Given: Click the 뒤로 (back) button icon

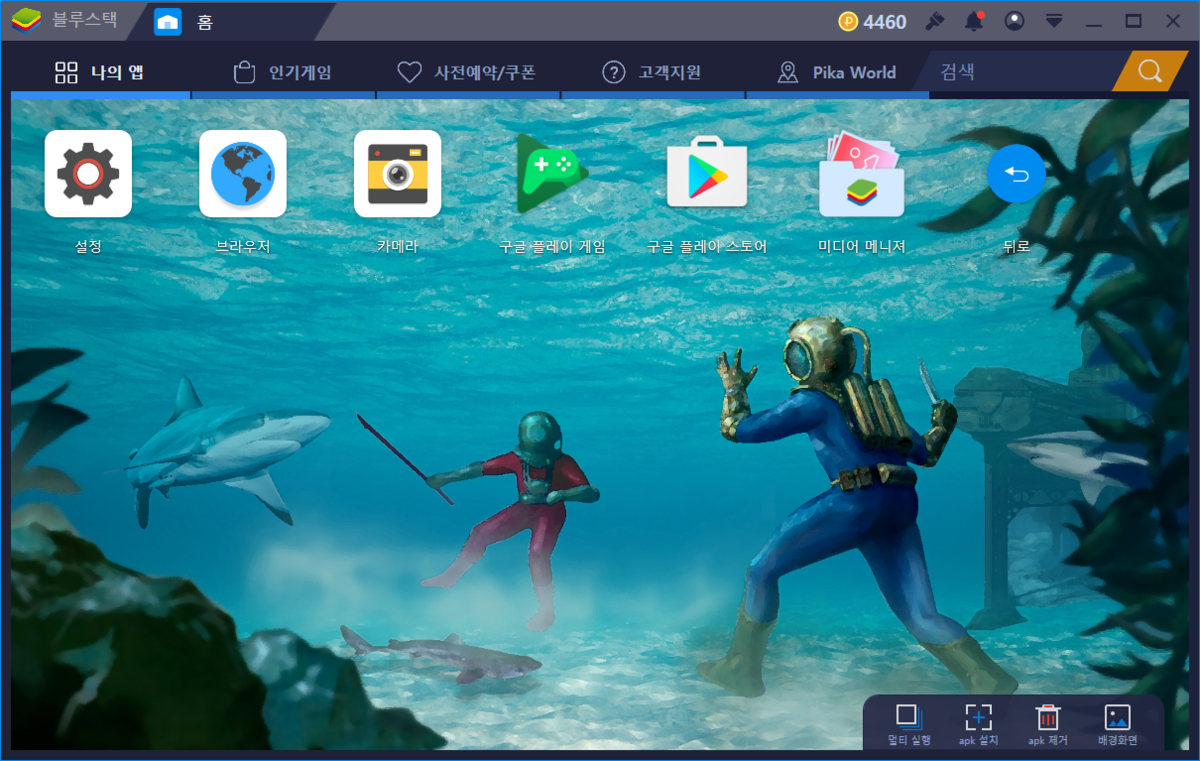Looking at the screenshot, I should click(x=1016, y=173).
